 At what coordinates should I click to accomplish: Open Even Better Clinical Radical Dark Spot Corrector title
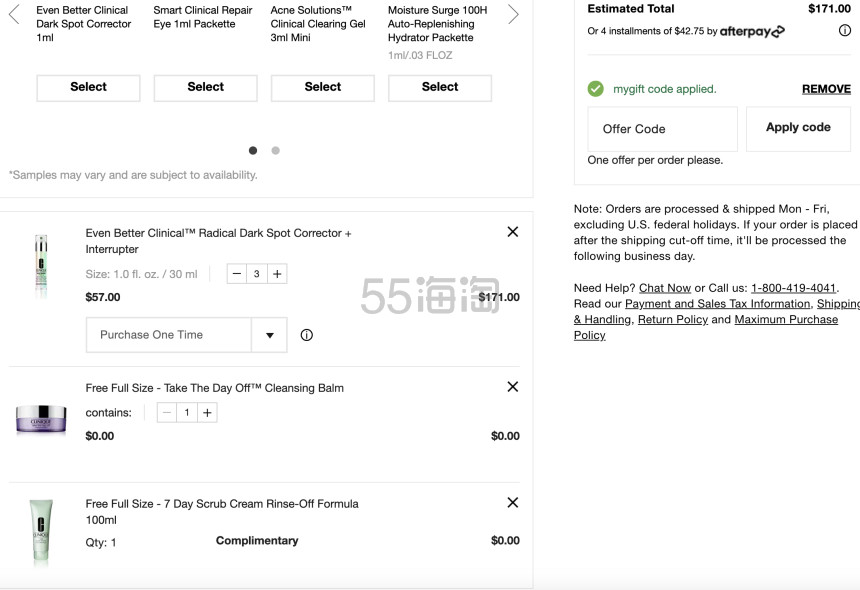tap(218, 241)
